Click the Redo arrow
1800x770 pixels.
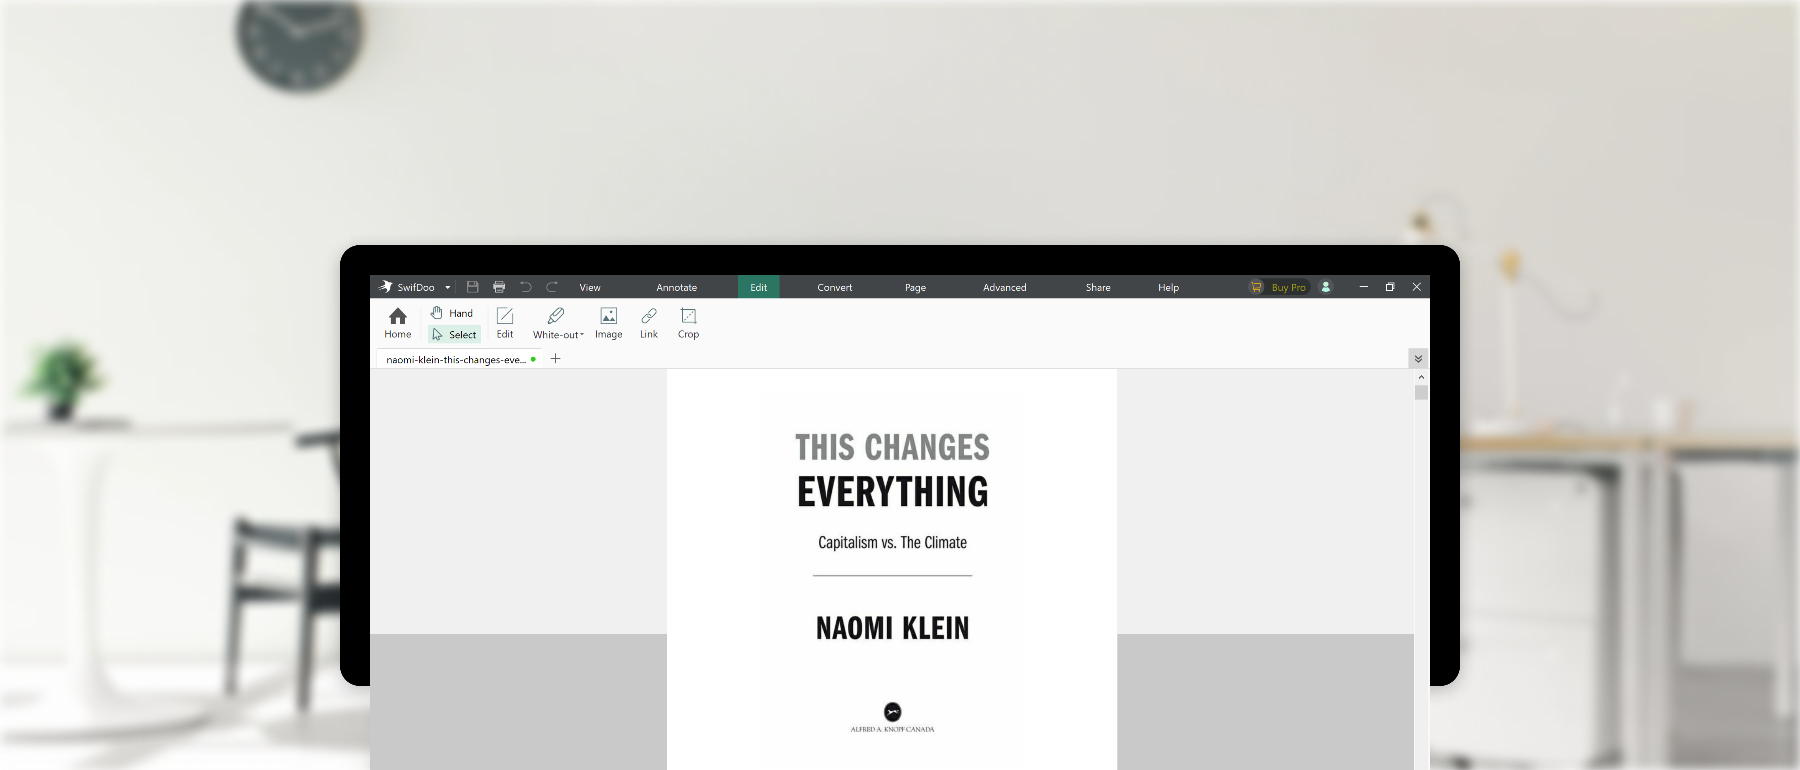552,287
